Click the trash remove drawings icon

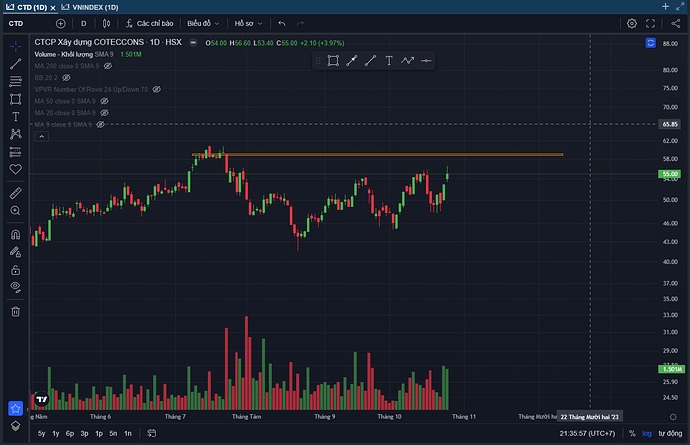coord(15,312)
